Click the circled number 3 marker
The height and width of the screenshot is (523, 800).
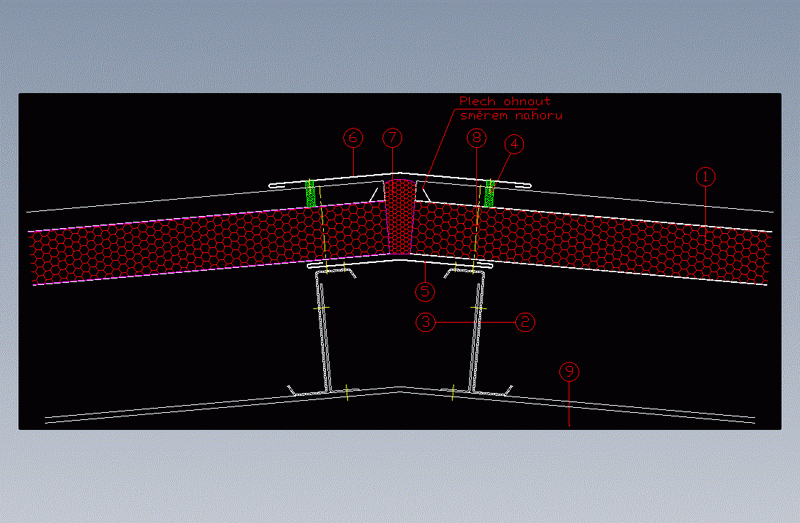427,322
